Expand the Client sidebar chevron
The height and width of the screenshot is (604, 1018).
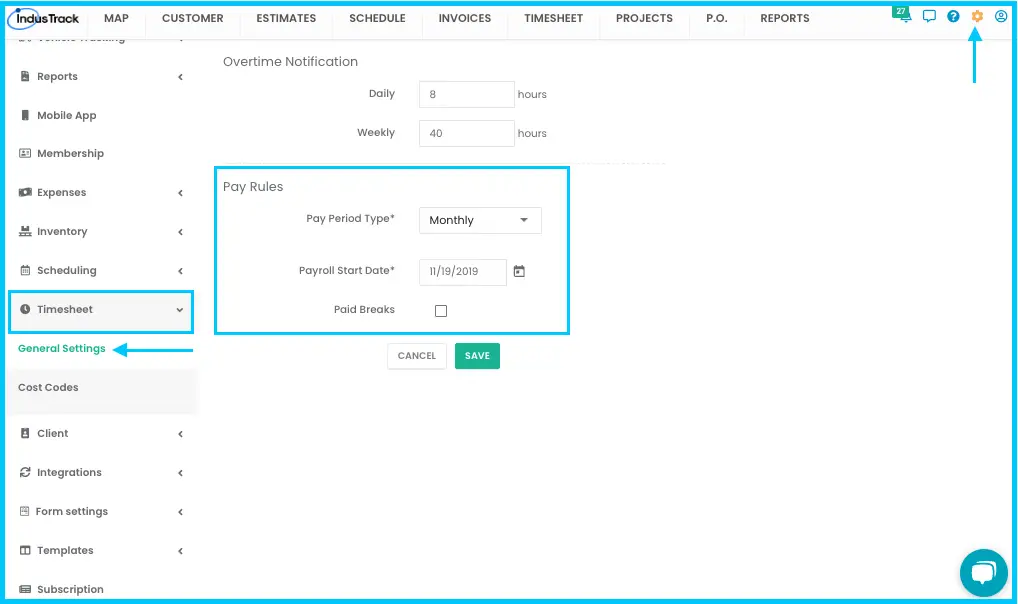pos(180,434)
